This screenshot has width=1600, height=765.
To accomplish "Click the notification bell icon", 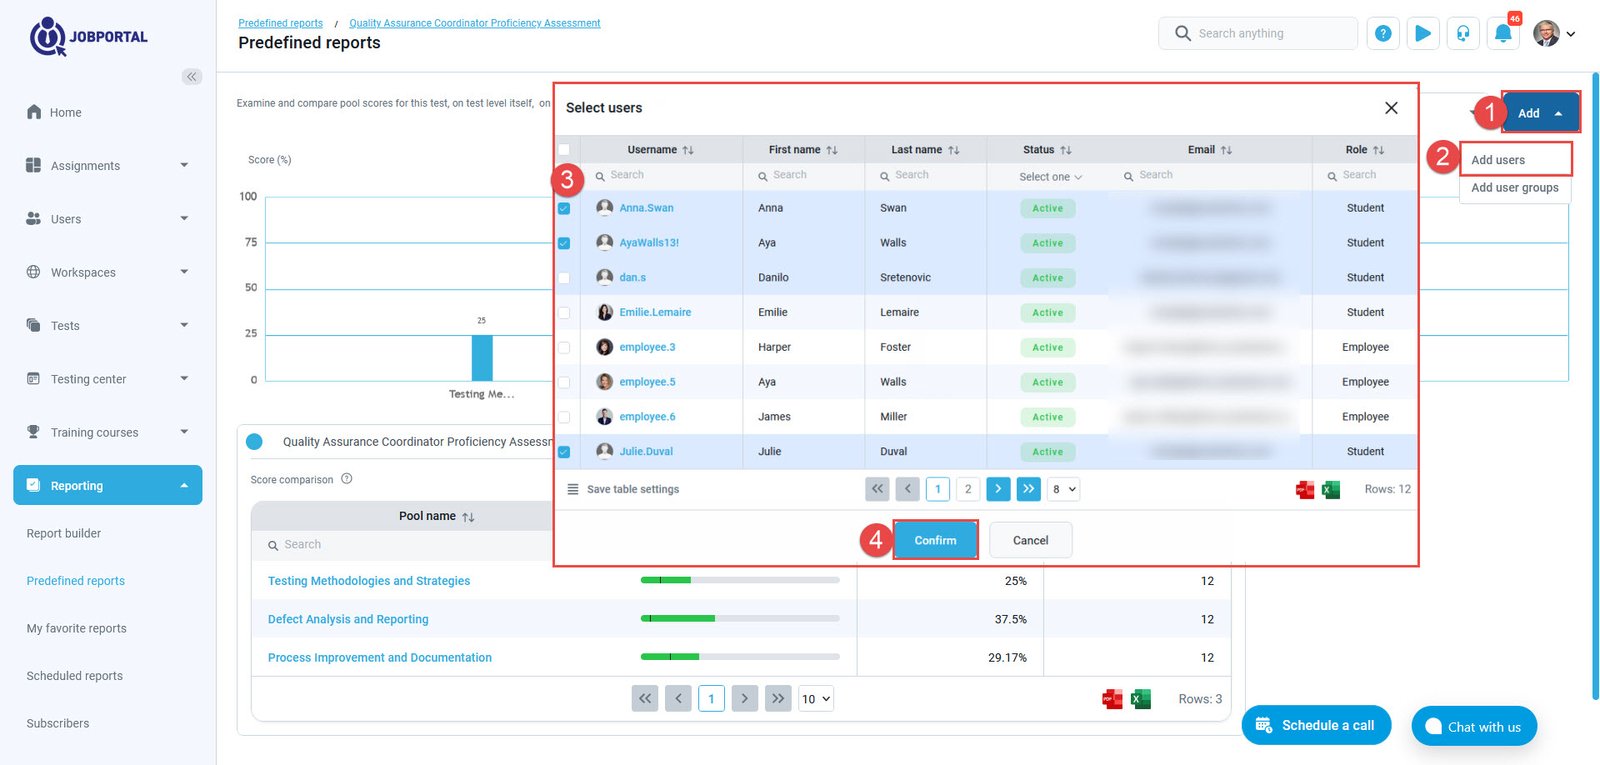I will 1502,34.
